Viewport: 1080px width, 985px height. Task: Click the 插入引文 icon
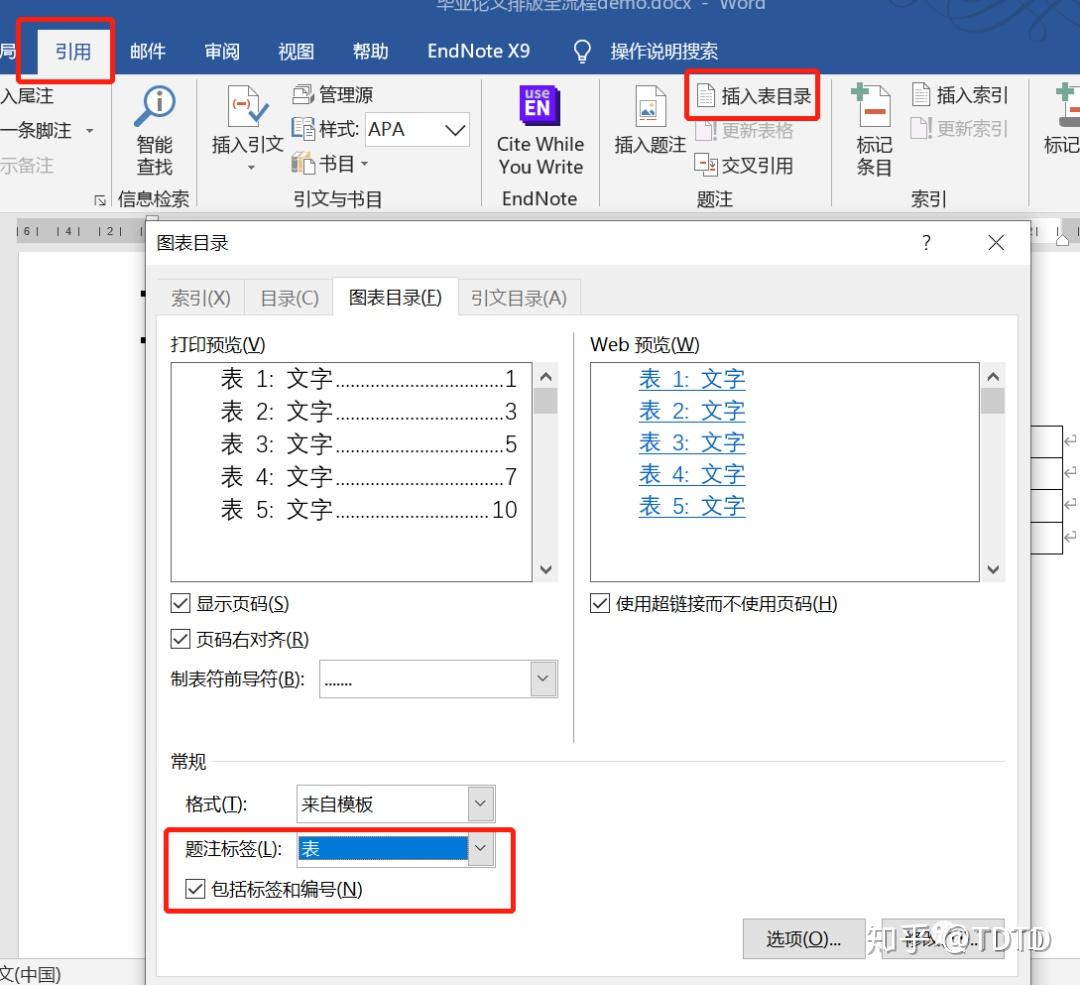pyautogui.click(x=247, y=105)
